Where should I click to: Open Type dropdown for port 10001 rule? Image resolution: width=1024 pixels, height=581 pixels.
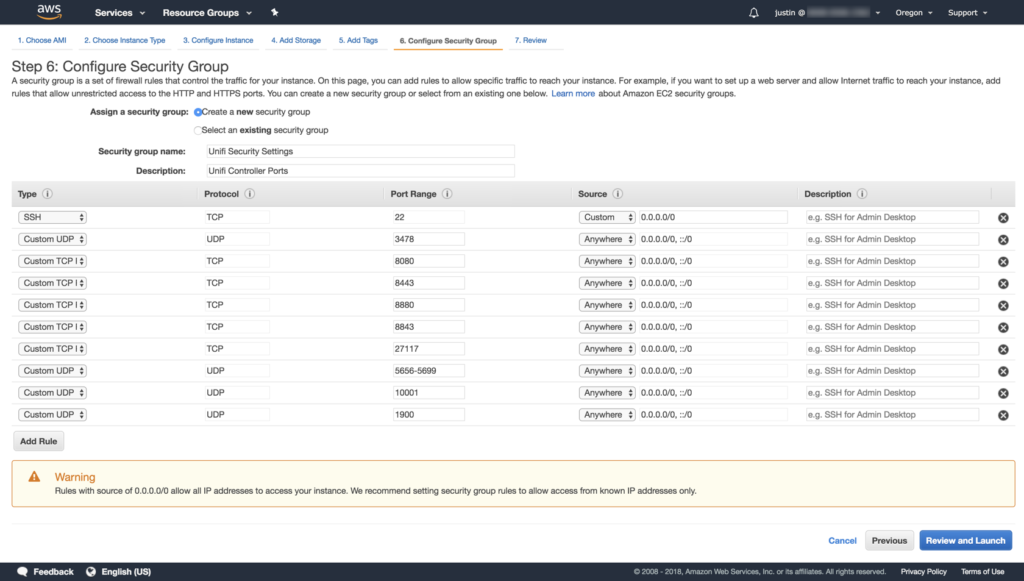pos(52,393)
